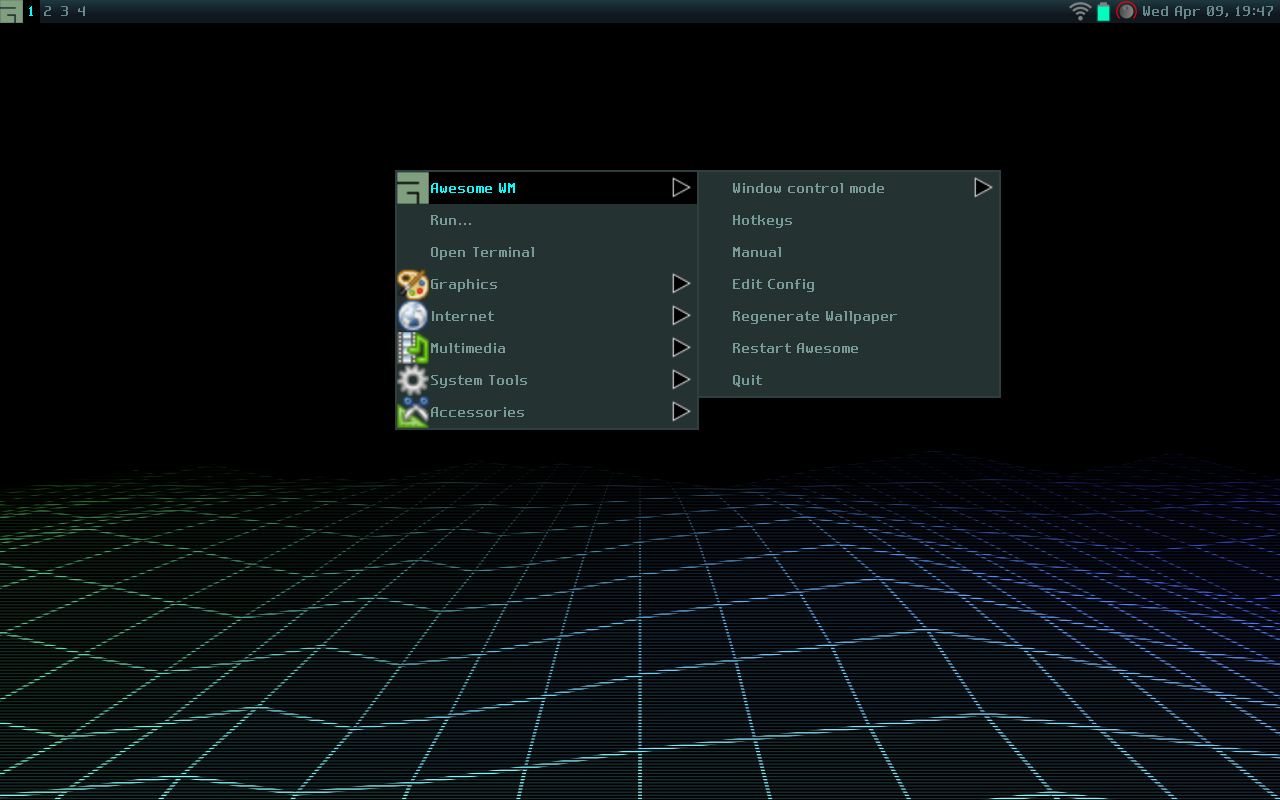Select Edit Config in the submenu

pos(849,284)
